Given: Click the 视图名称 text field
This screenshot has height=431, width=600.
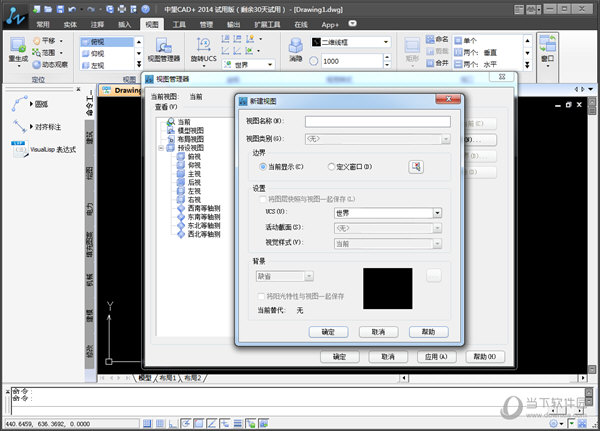Looking at the screenshot, I should click(378, 121).
